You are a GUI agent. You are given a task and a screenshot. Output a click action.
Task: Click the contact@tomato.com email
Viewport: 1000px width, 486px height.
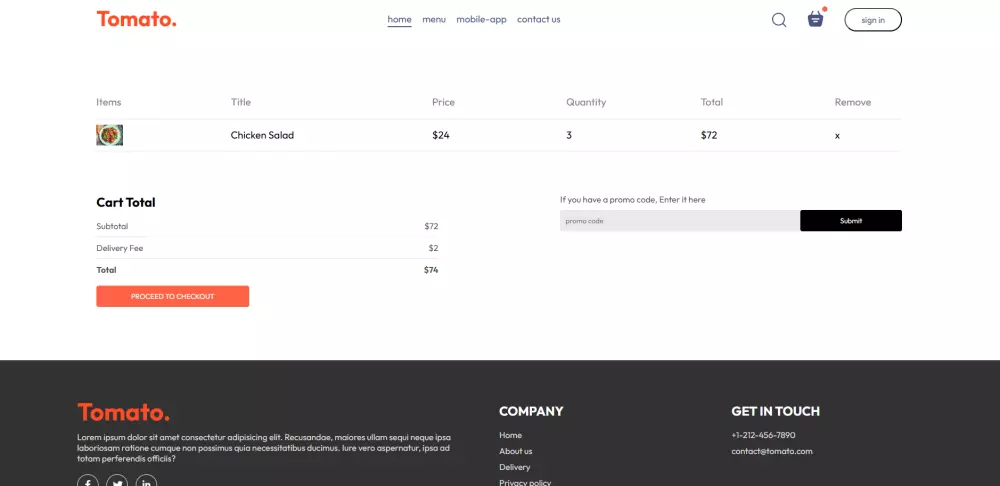771,451
